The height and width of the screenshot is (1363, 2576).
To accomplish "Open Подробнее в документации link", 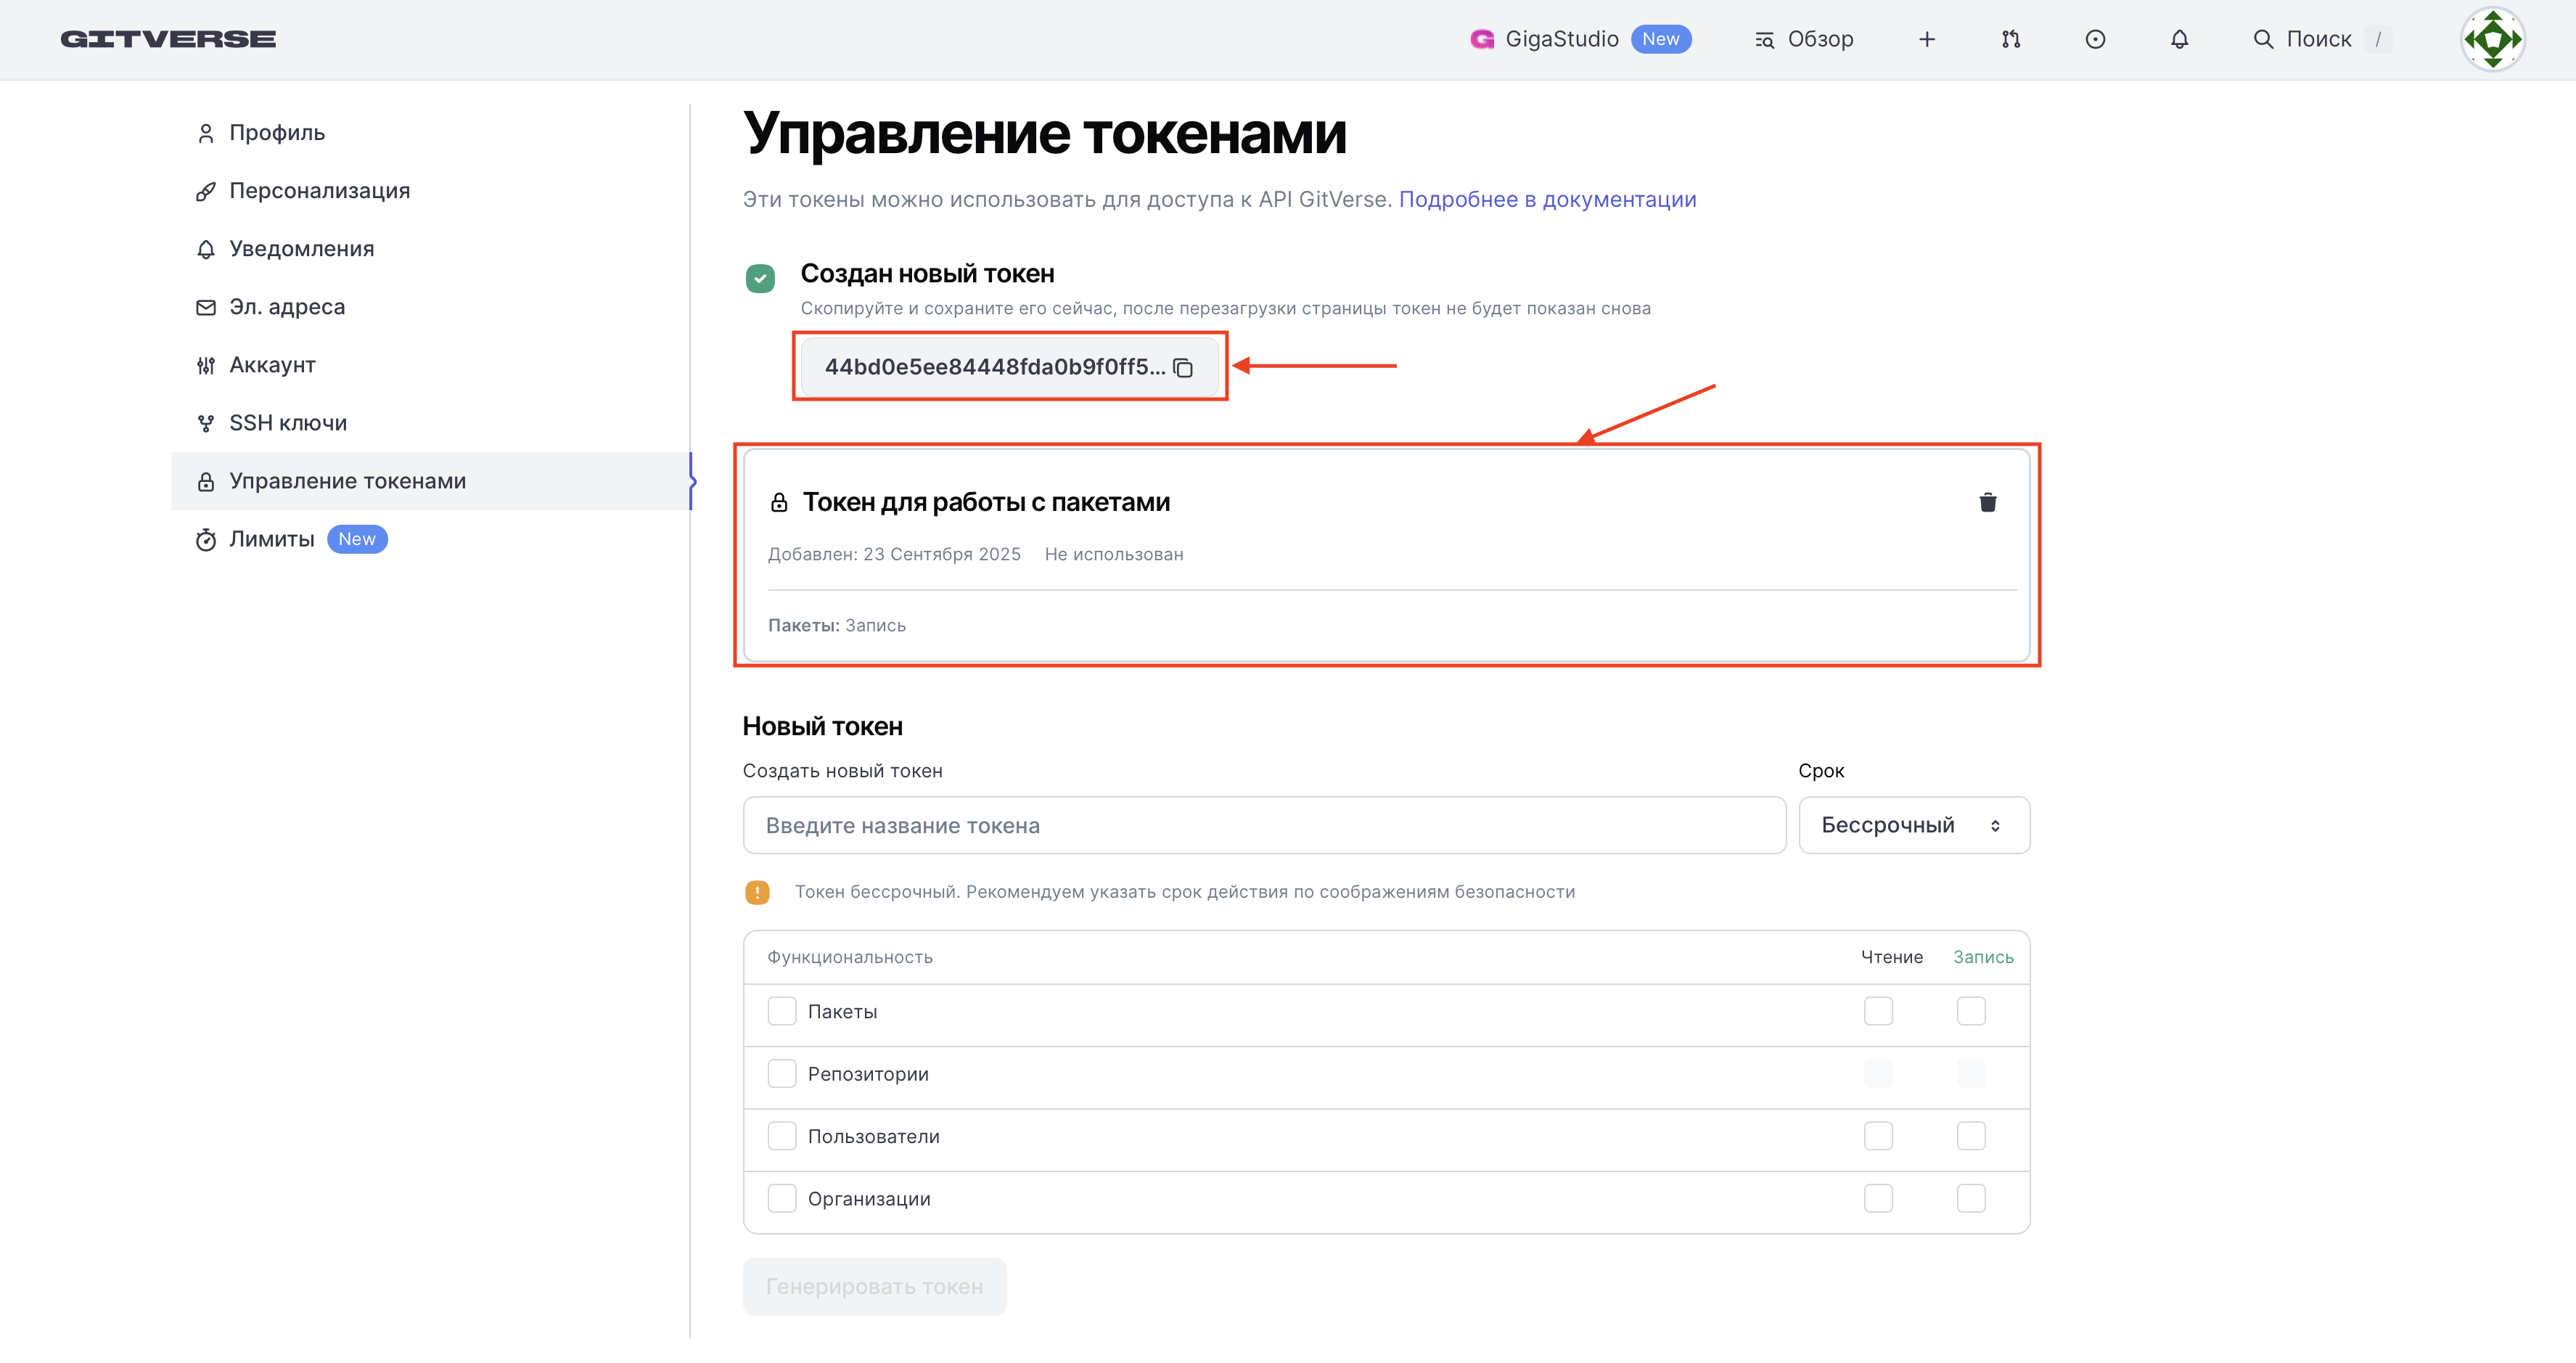I will (x=1547, y=199).
